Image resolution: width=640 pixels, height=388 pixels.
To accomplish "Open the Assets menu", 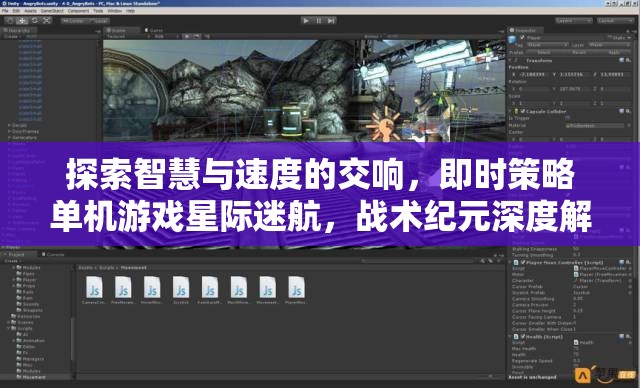I will click(30, 11).
